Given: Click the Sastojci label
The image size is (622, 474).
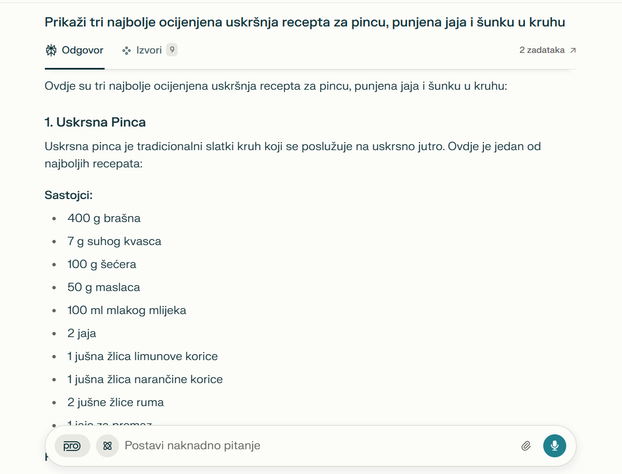Looking at the screenshot, I should tap(69, 195).
